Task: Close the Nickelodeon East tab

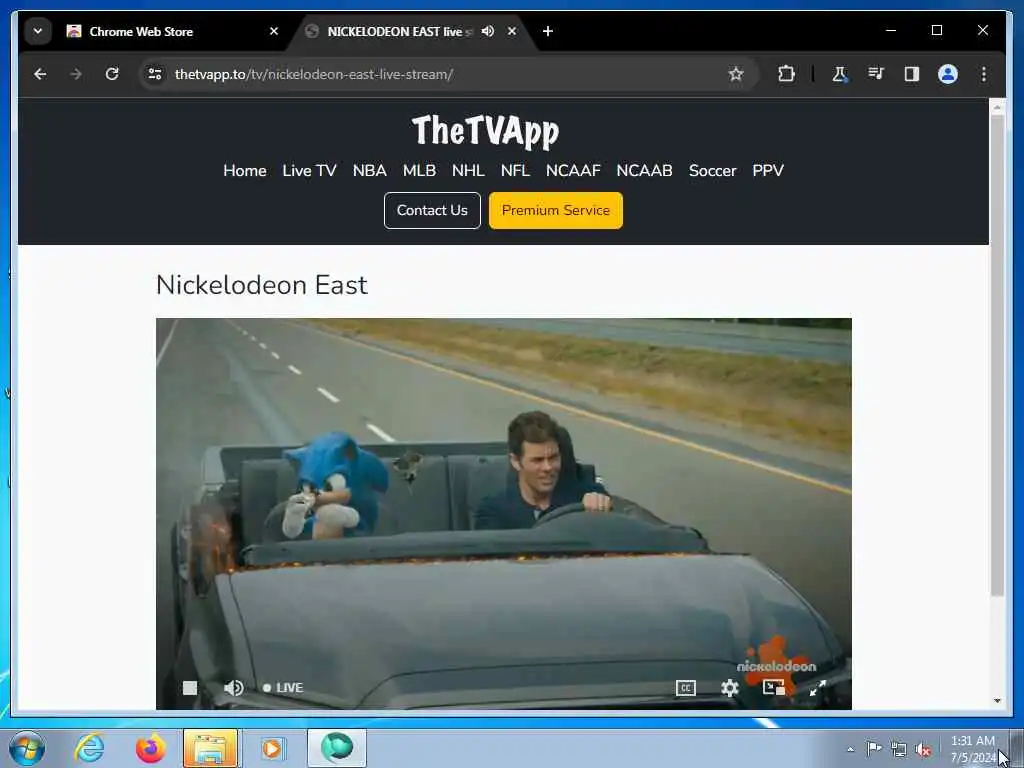Action: click(x=512, y=31)
